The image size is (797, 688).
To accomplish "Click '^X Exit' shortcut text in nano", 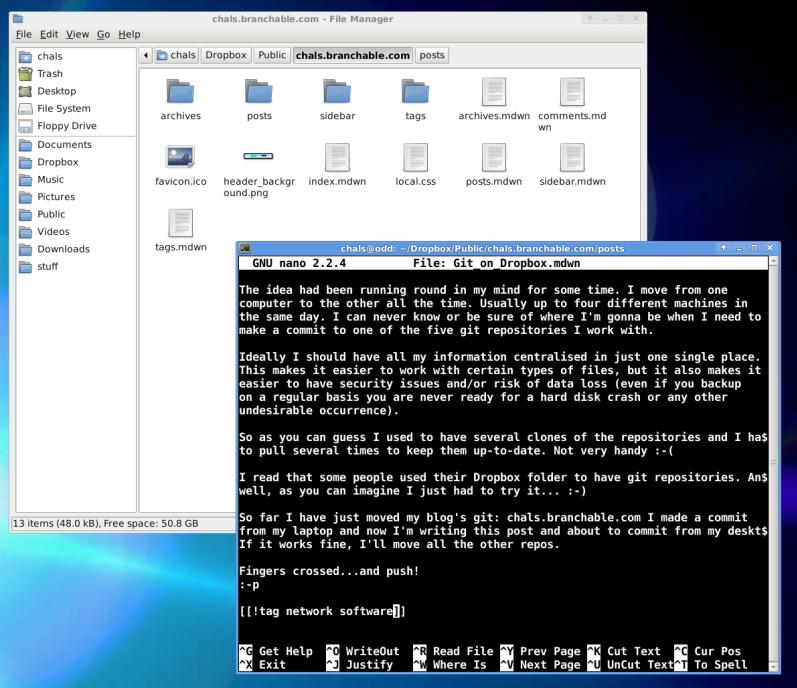I will coord(262,665).
